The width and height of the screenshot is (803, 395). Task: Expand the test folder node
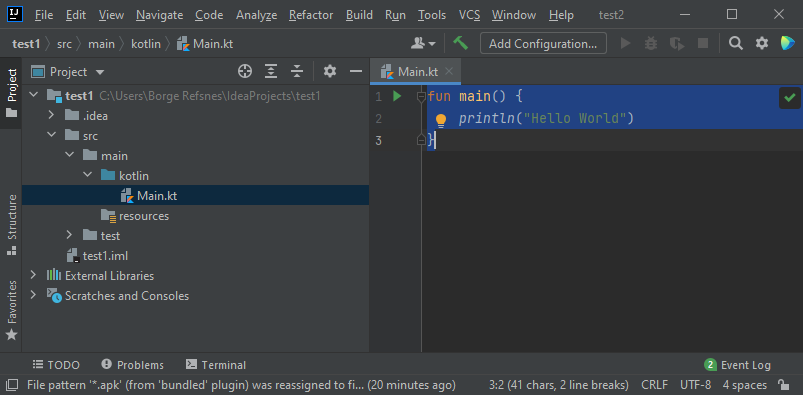pos(70,235)
